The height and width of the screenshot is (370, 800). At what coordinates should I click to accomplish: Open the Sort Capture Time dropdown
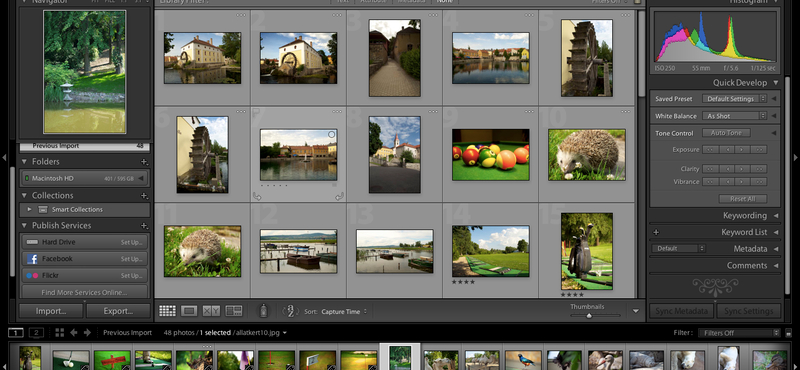click(344, 311)
